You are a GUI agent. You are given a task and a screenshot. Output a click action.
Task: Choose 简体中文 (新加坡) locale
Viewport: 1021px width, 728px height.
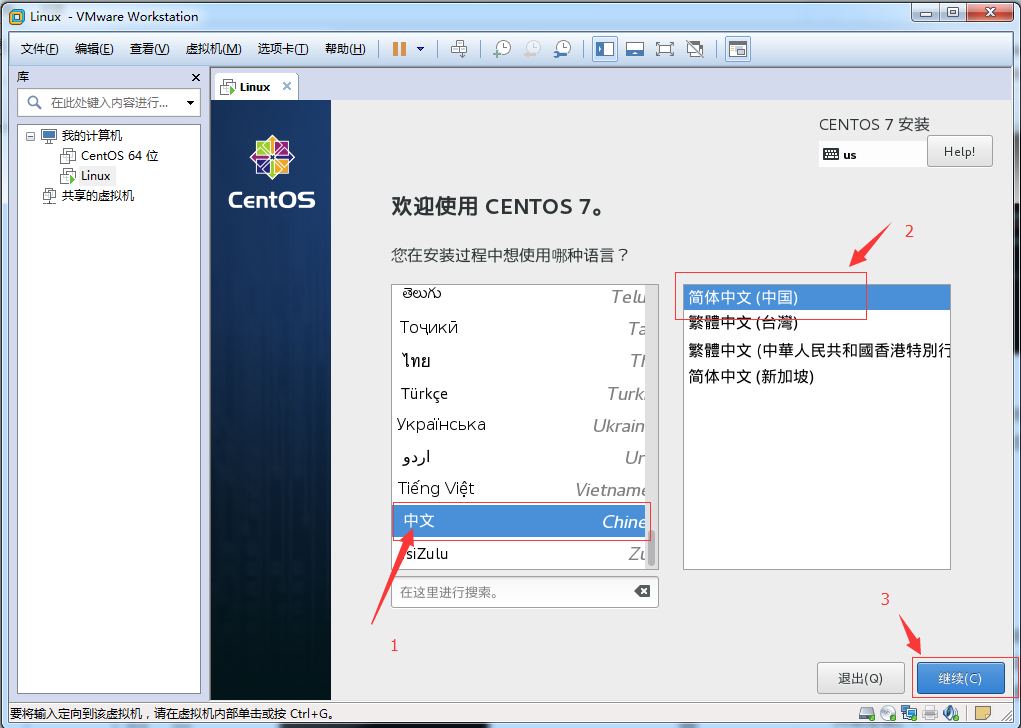click(x=817, y=376)
